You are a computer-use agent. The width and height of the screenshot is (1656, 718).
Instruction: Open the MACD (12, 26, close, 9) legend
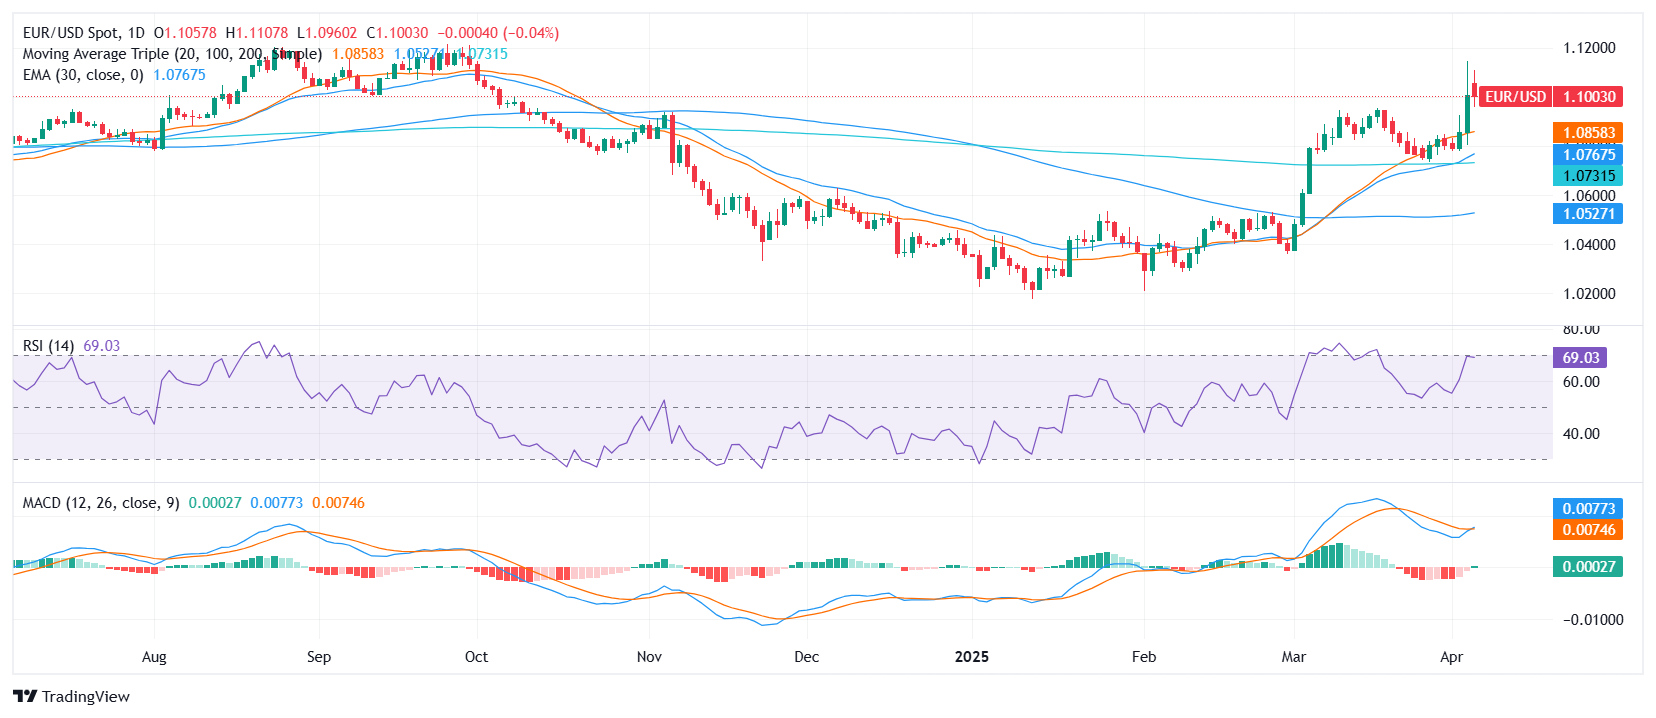[x=101, y=503]
